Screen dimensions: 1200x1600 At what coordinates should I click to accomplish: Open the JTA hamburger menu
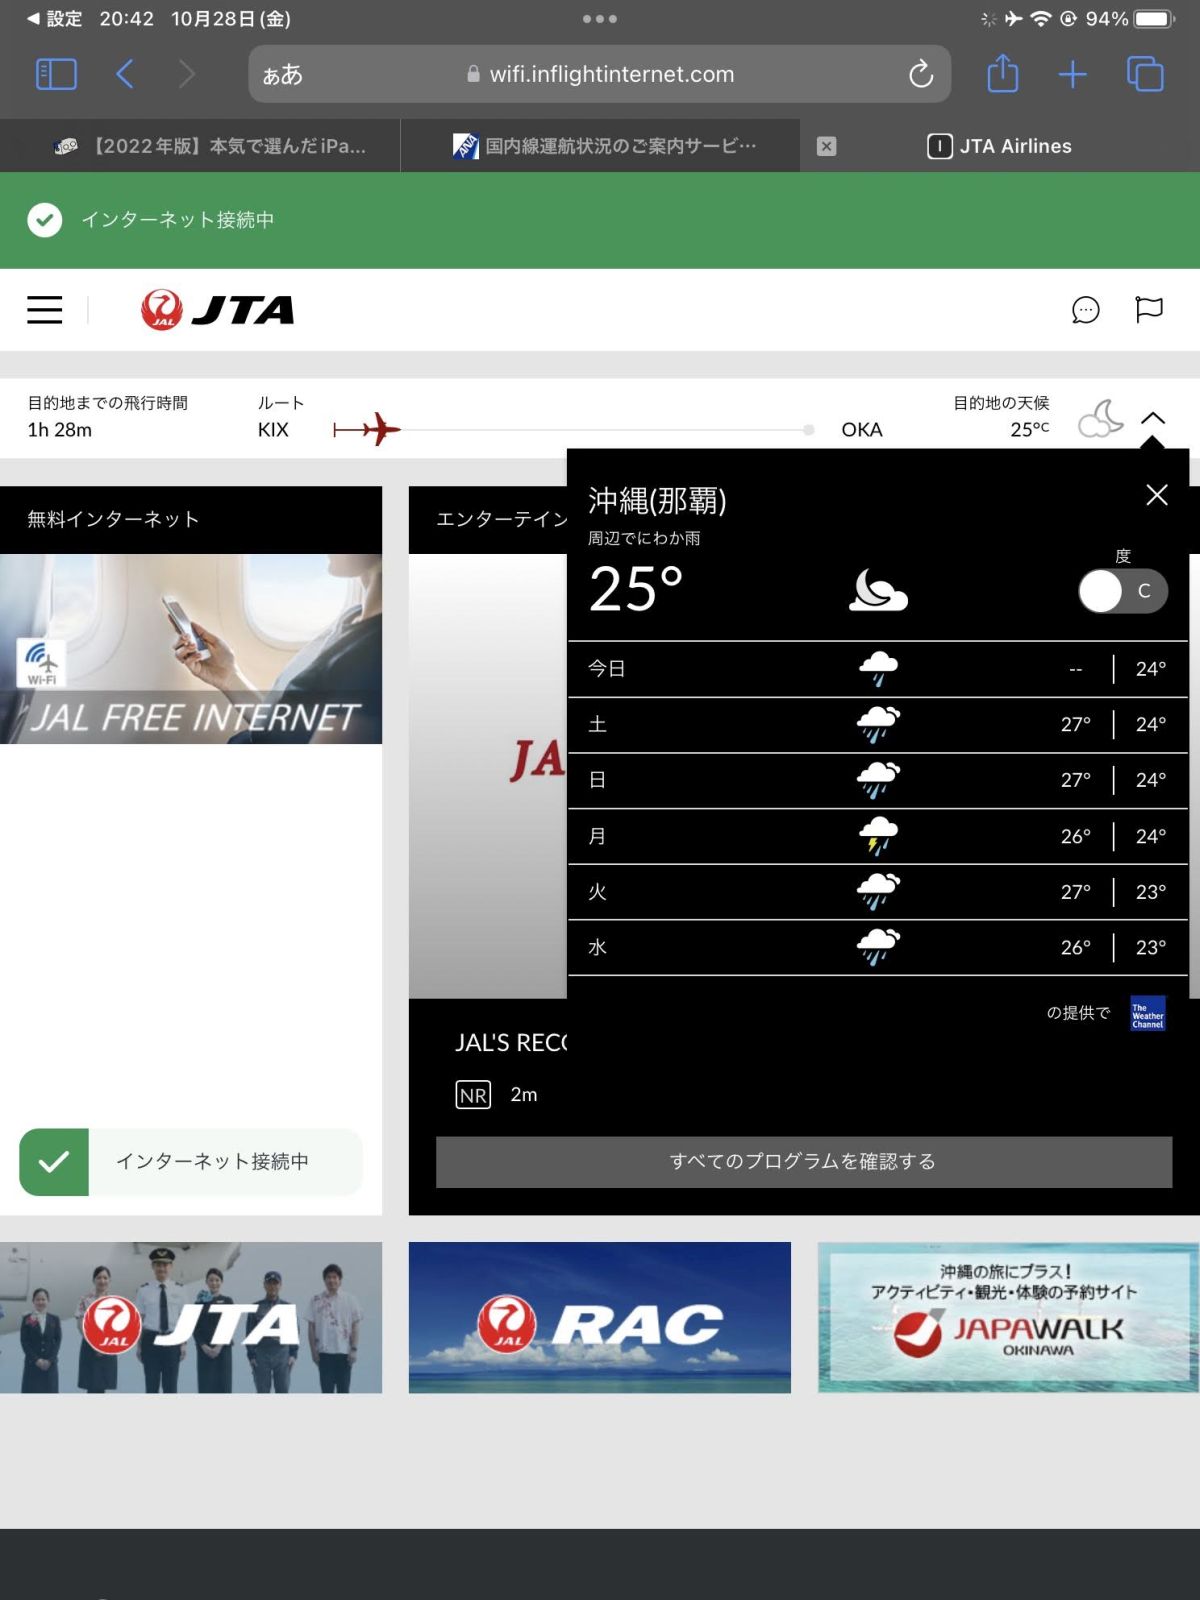(44, 310)
